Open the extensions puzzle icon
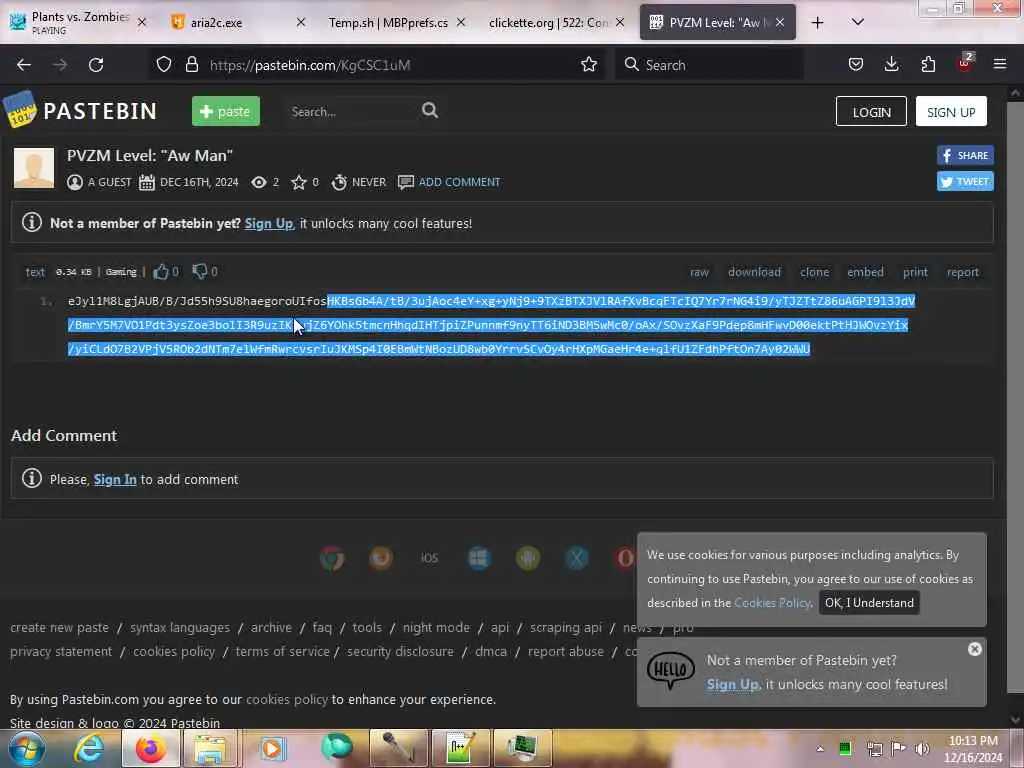1024x768 pixels. pos(928,64)
